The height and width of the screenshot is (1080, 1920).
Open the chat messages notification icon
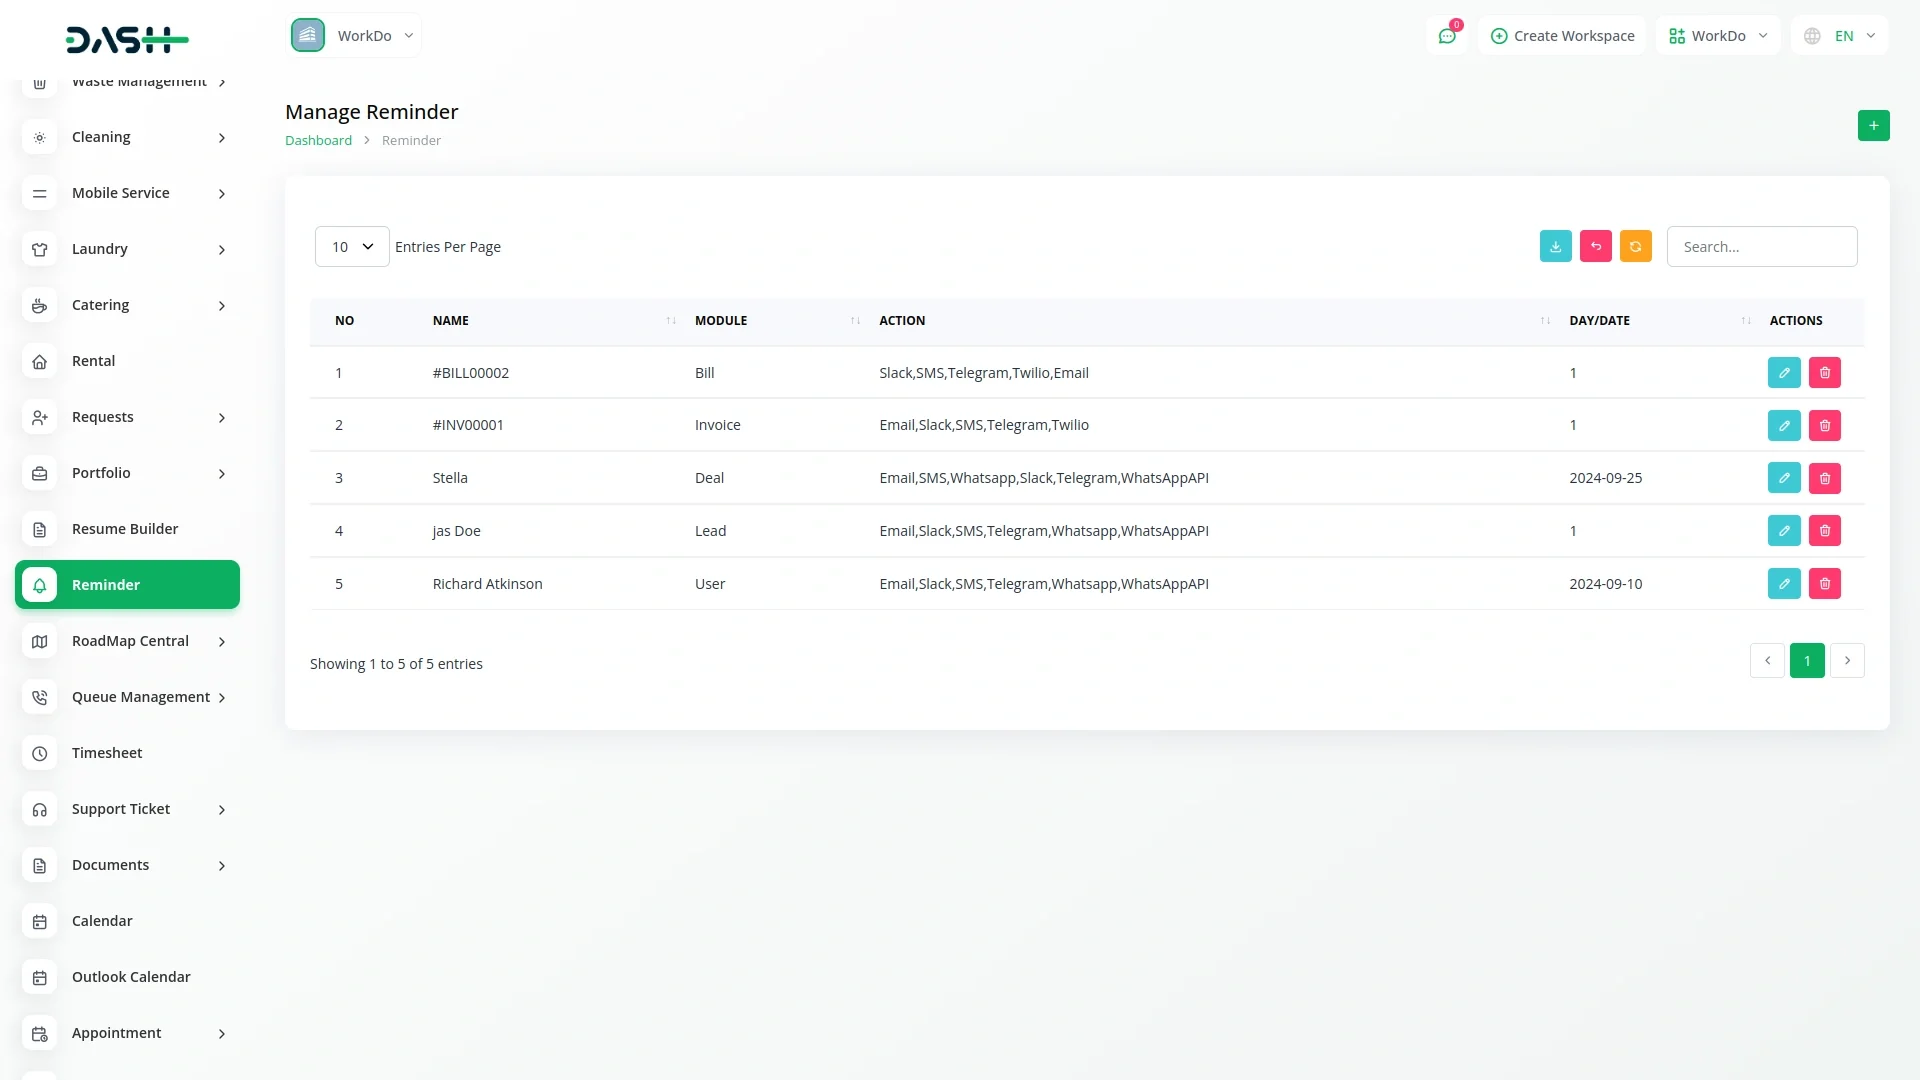tap(1446, 36)
